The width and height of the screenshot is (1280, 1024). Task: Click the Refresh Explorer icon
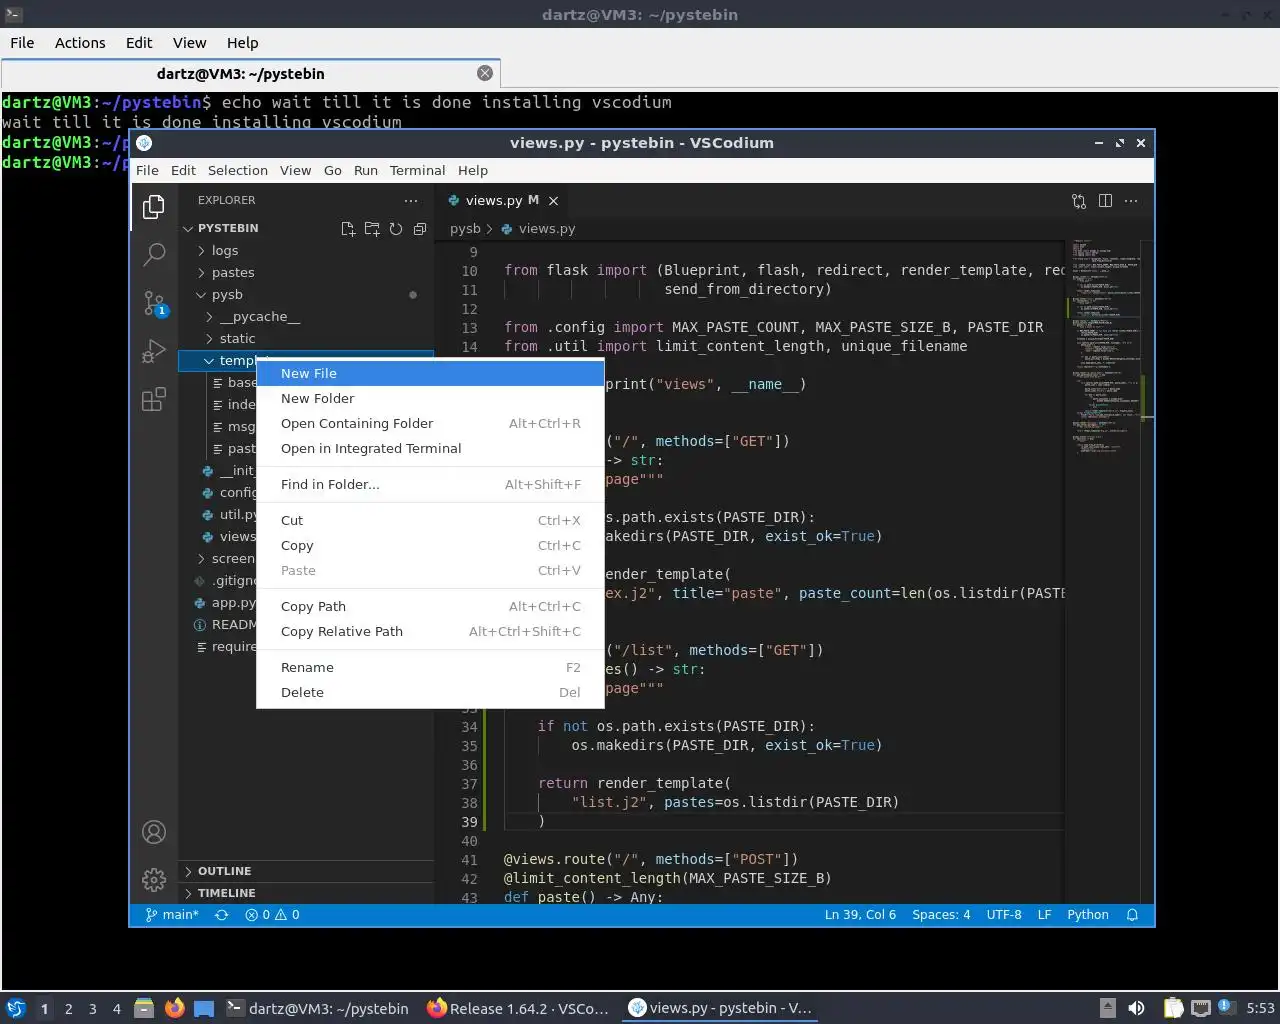pos(396,229)
